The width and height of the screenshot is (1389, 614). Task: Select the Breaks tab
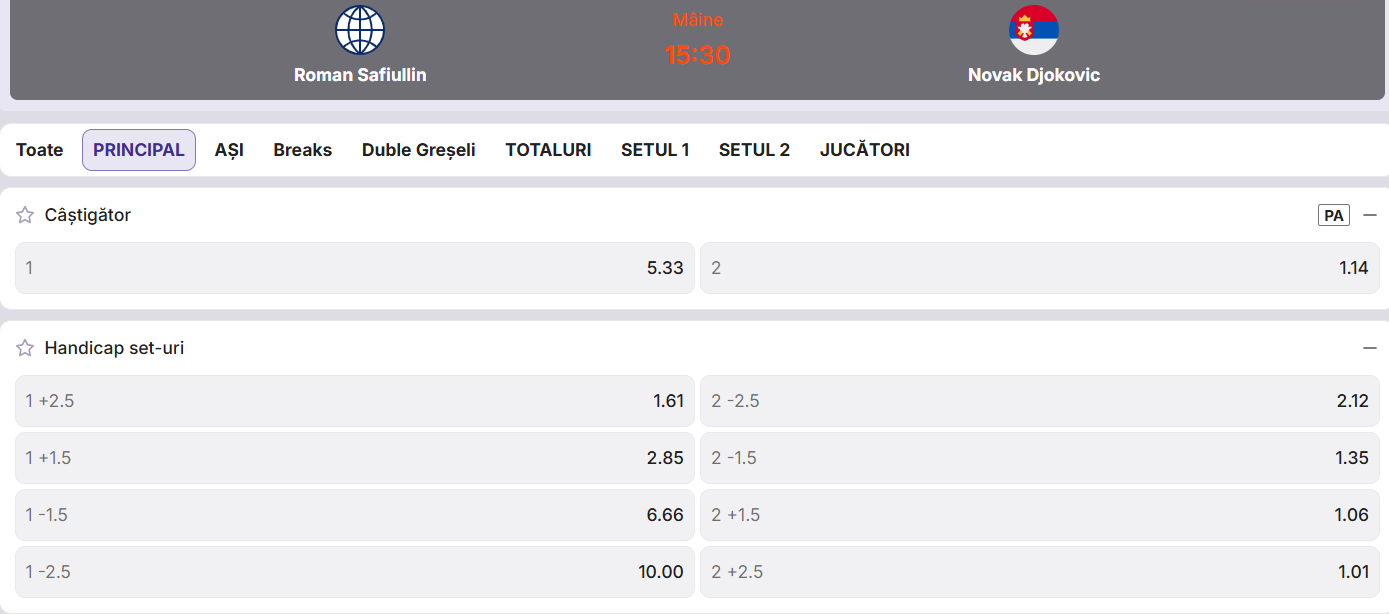303,150
